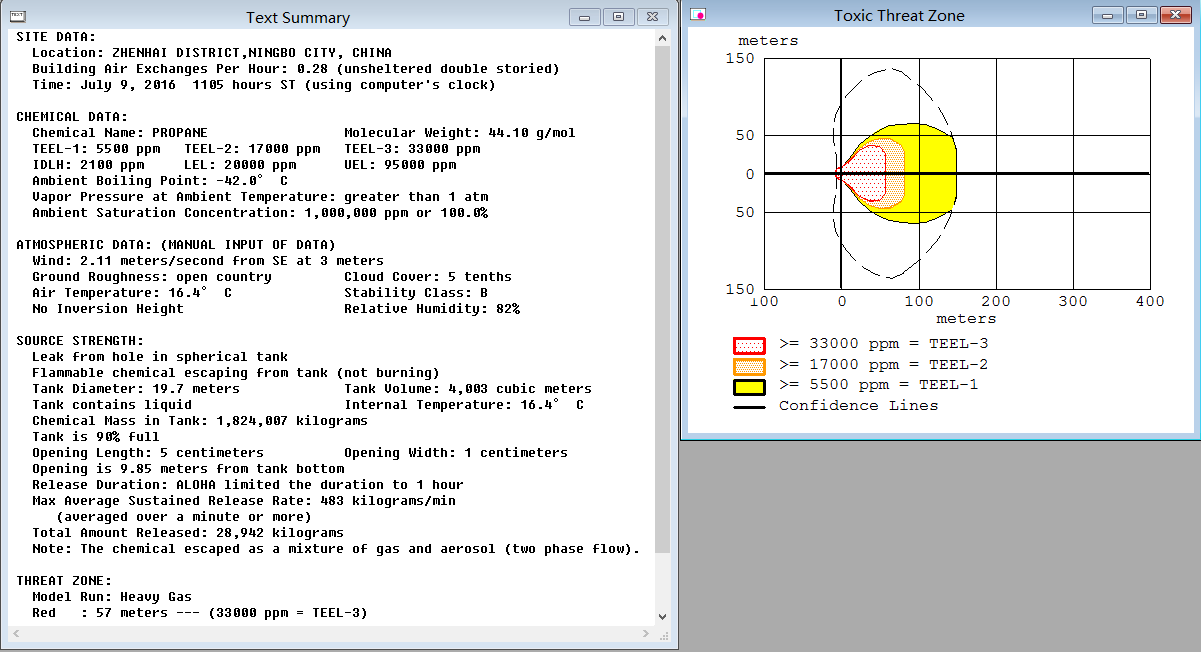Viewport: 1201px width, 652px height.
Task: Click Ground Roughness: open country text
Action: [152, 277]
